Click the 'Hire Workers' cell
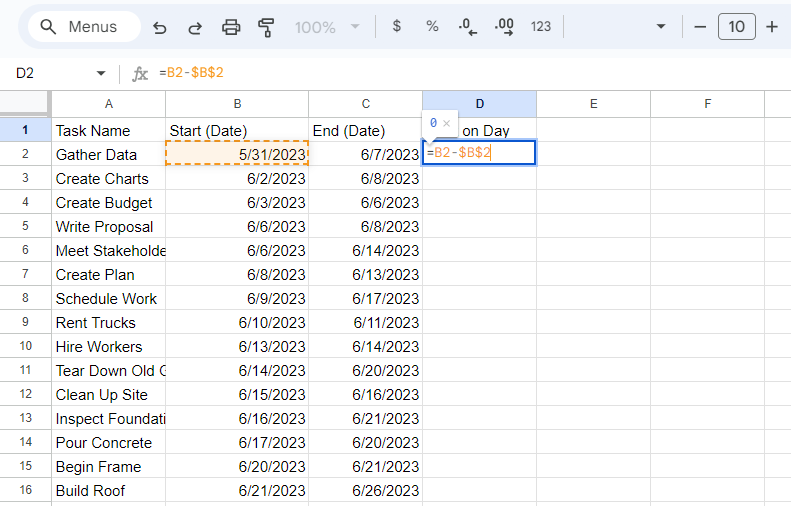Image resolution: width=791 pixels, height=506 pixels. [x=108, y=346]
